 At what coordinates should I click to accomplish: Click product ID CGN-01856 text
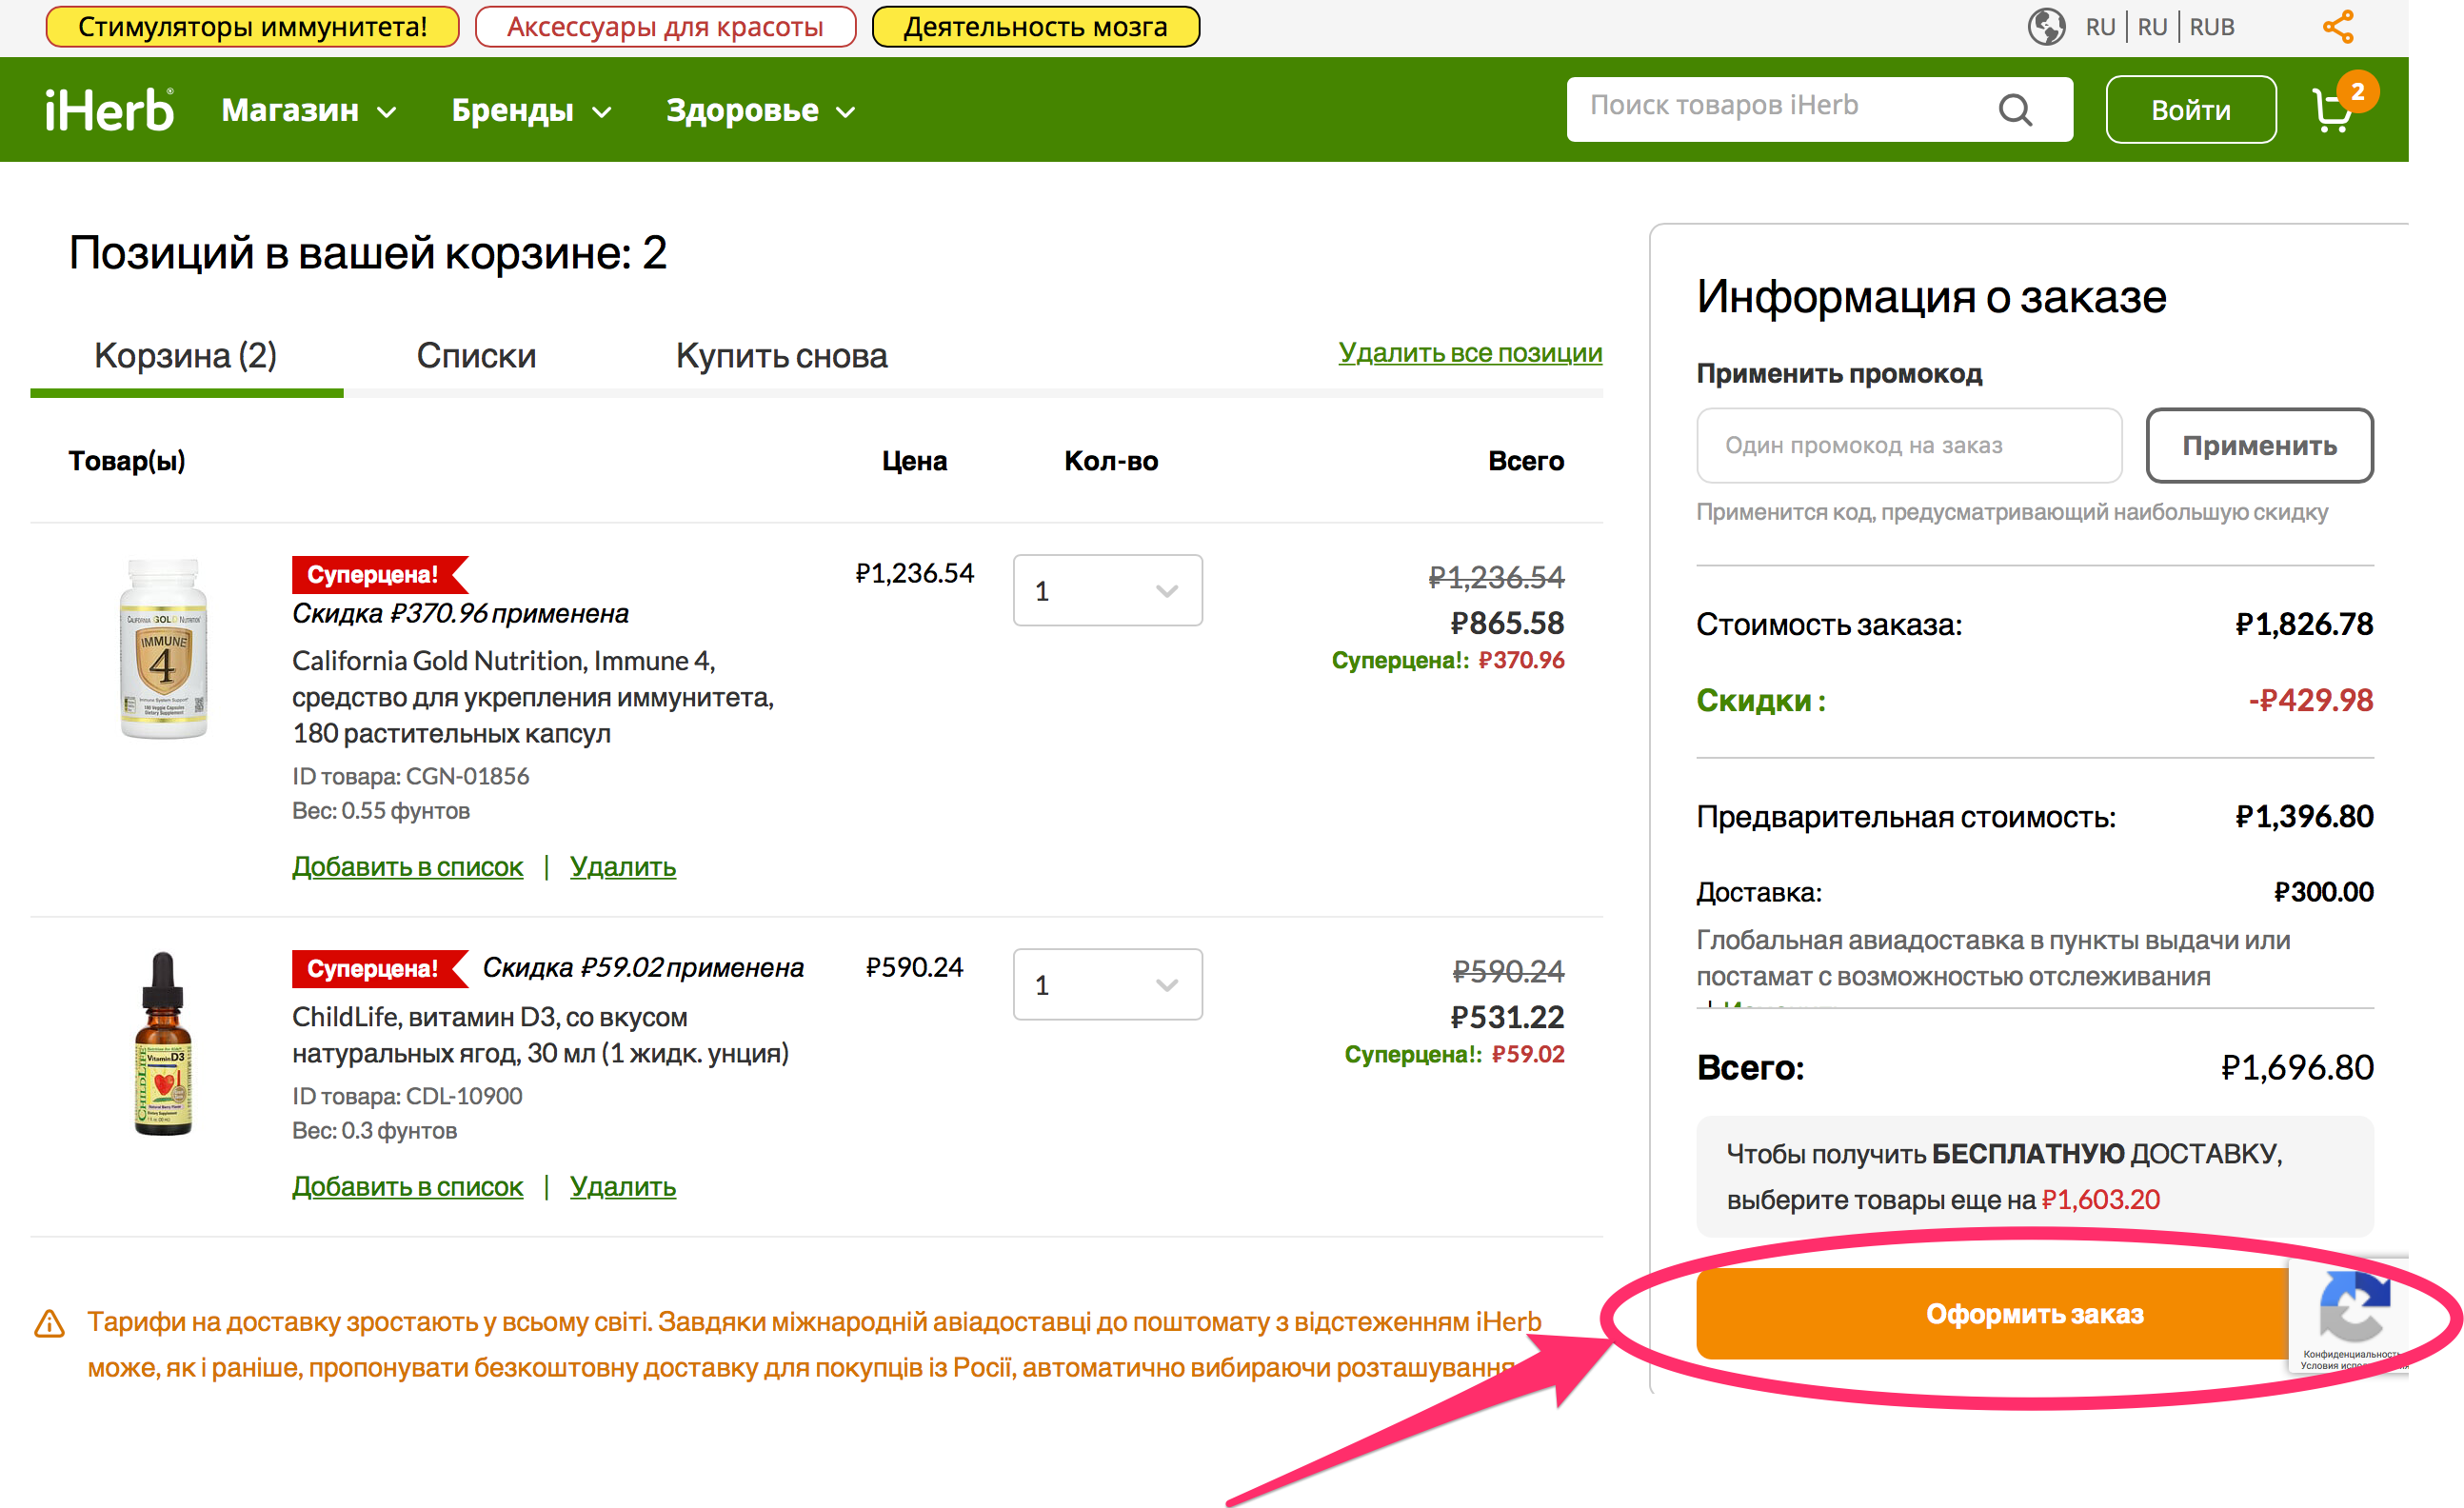click(x=410, y=777)
